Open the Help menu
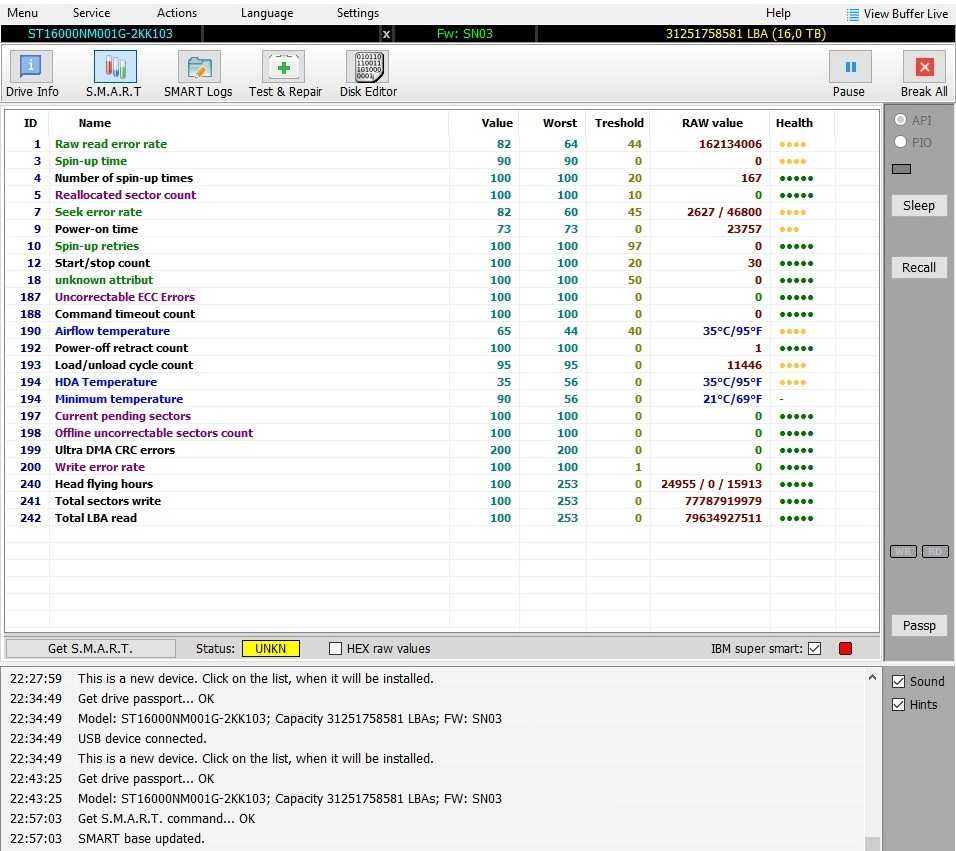The height and width of the screenshot is (851, 956). pos(778,13)
